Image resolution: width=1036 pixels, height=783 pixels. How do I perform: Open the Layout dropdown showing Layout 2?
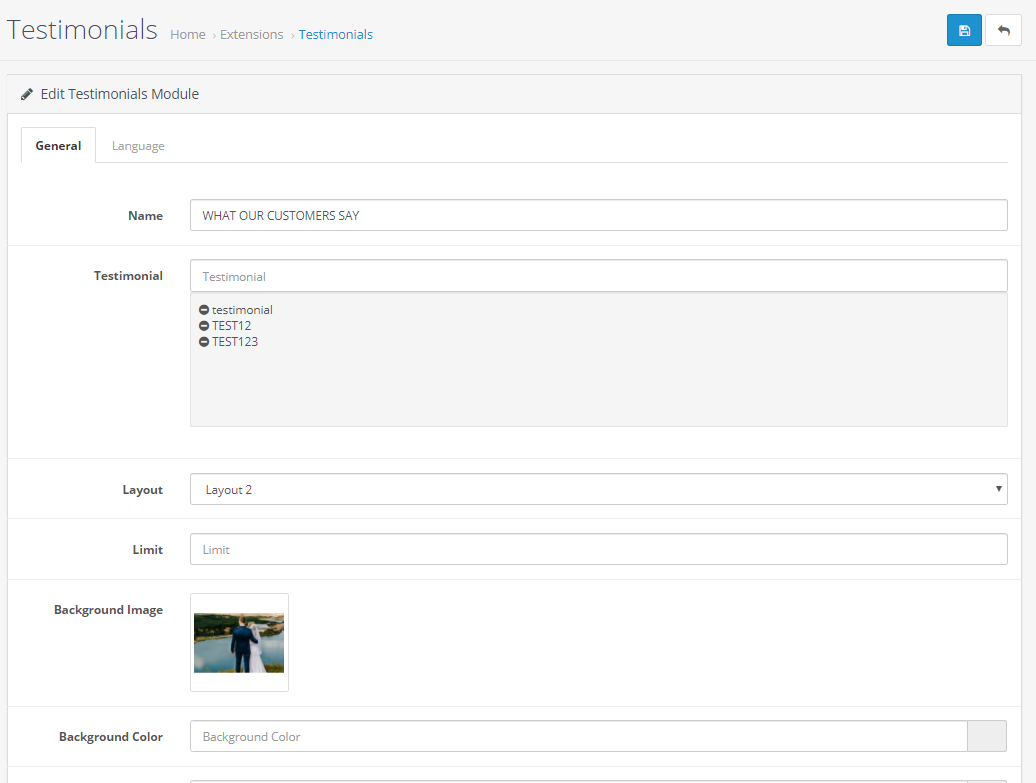(x=599, y=489)
